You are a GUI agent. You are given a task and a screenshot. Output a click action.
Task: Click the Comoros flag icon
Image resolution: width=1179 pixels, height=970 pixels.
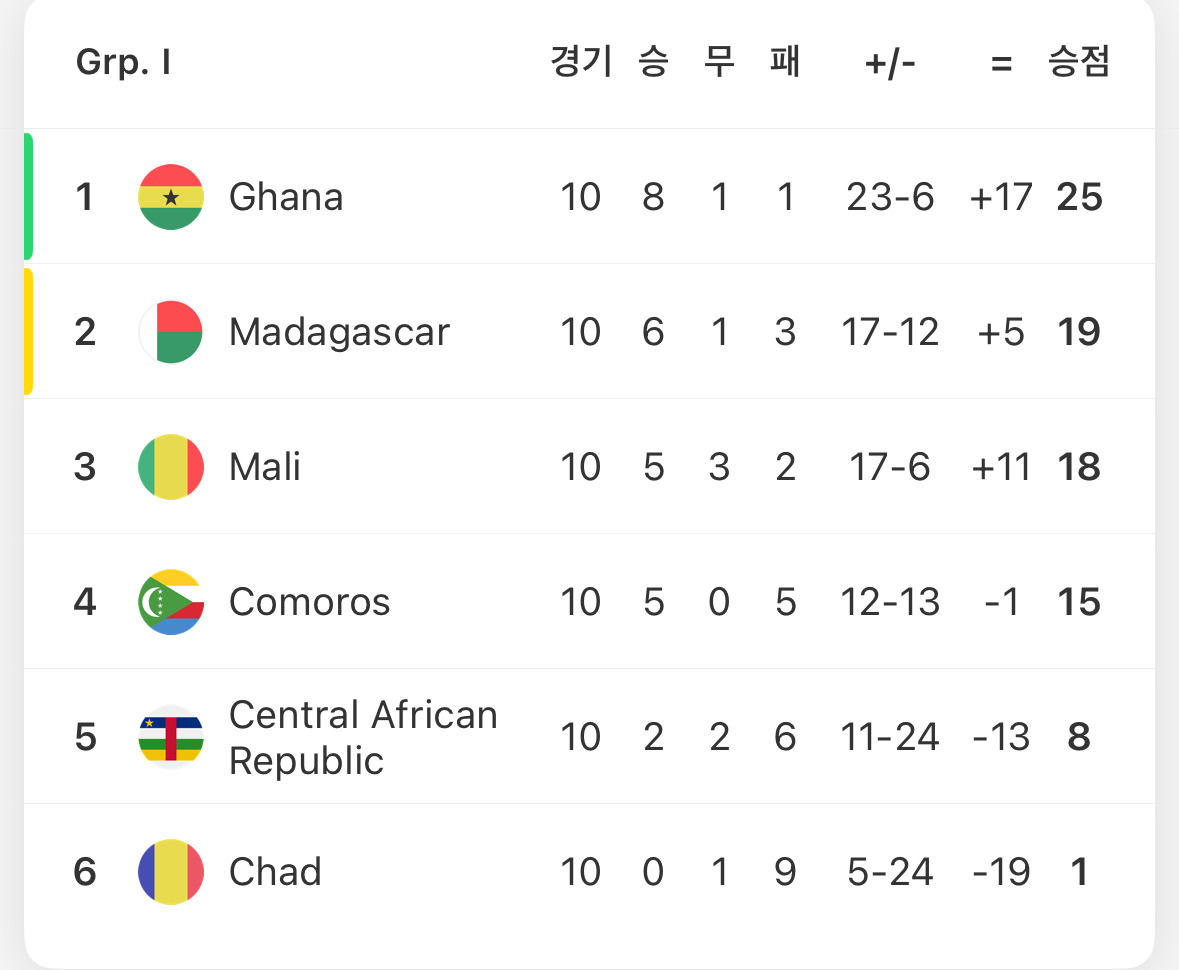171,602
